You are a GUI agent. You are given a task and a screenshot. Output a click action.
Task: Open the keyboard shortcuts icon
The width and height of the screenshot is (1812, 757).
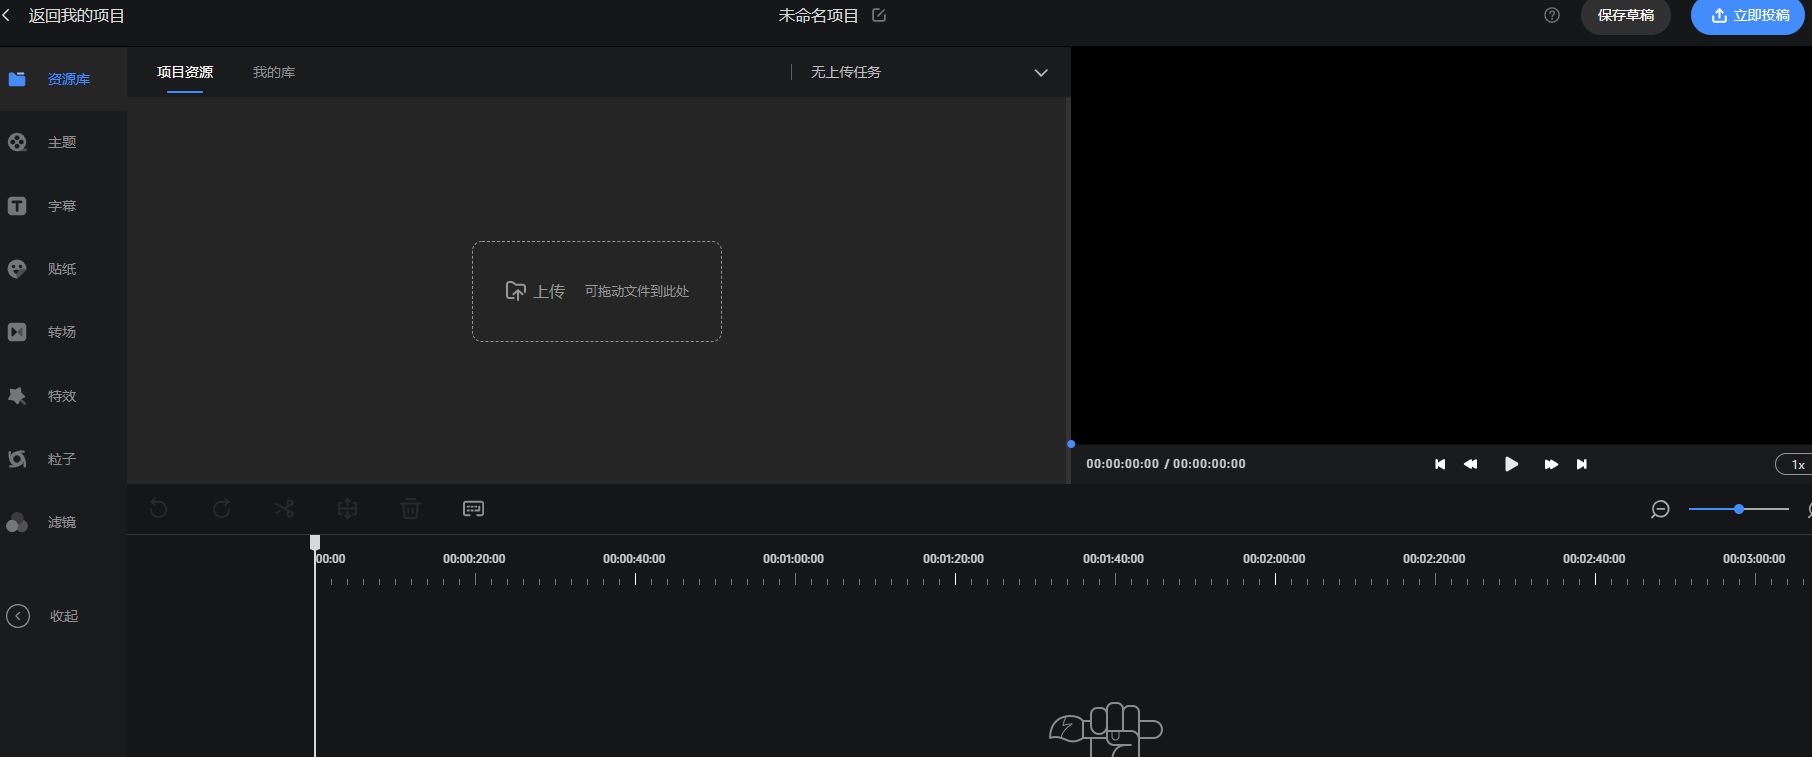point(474,509)
